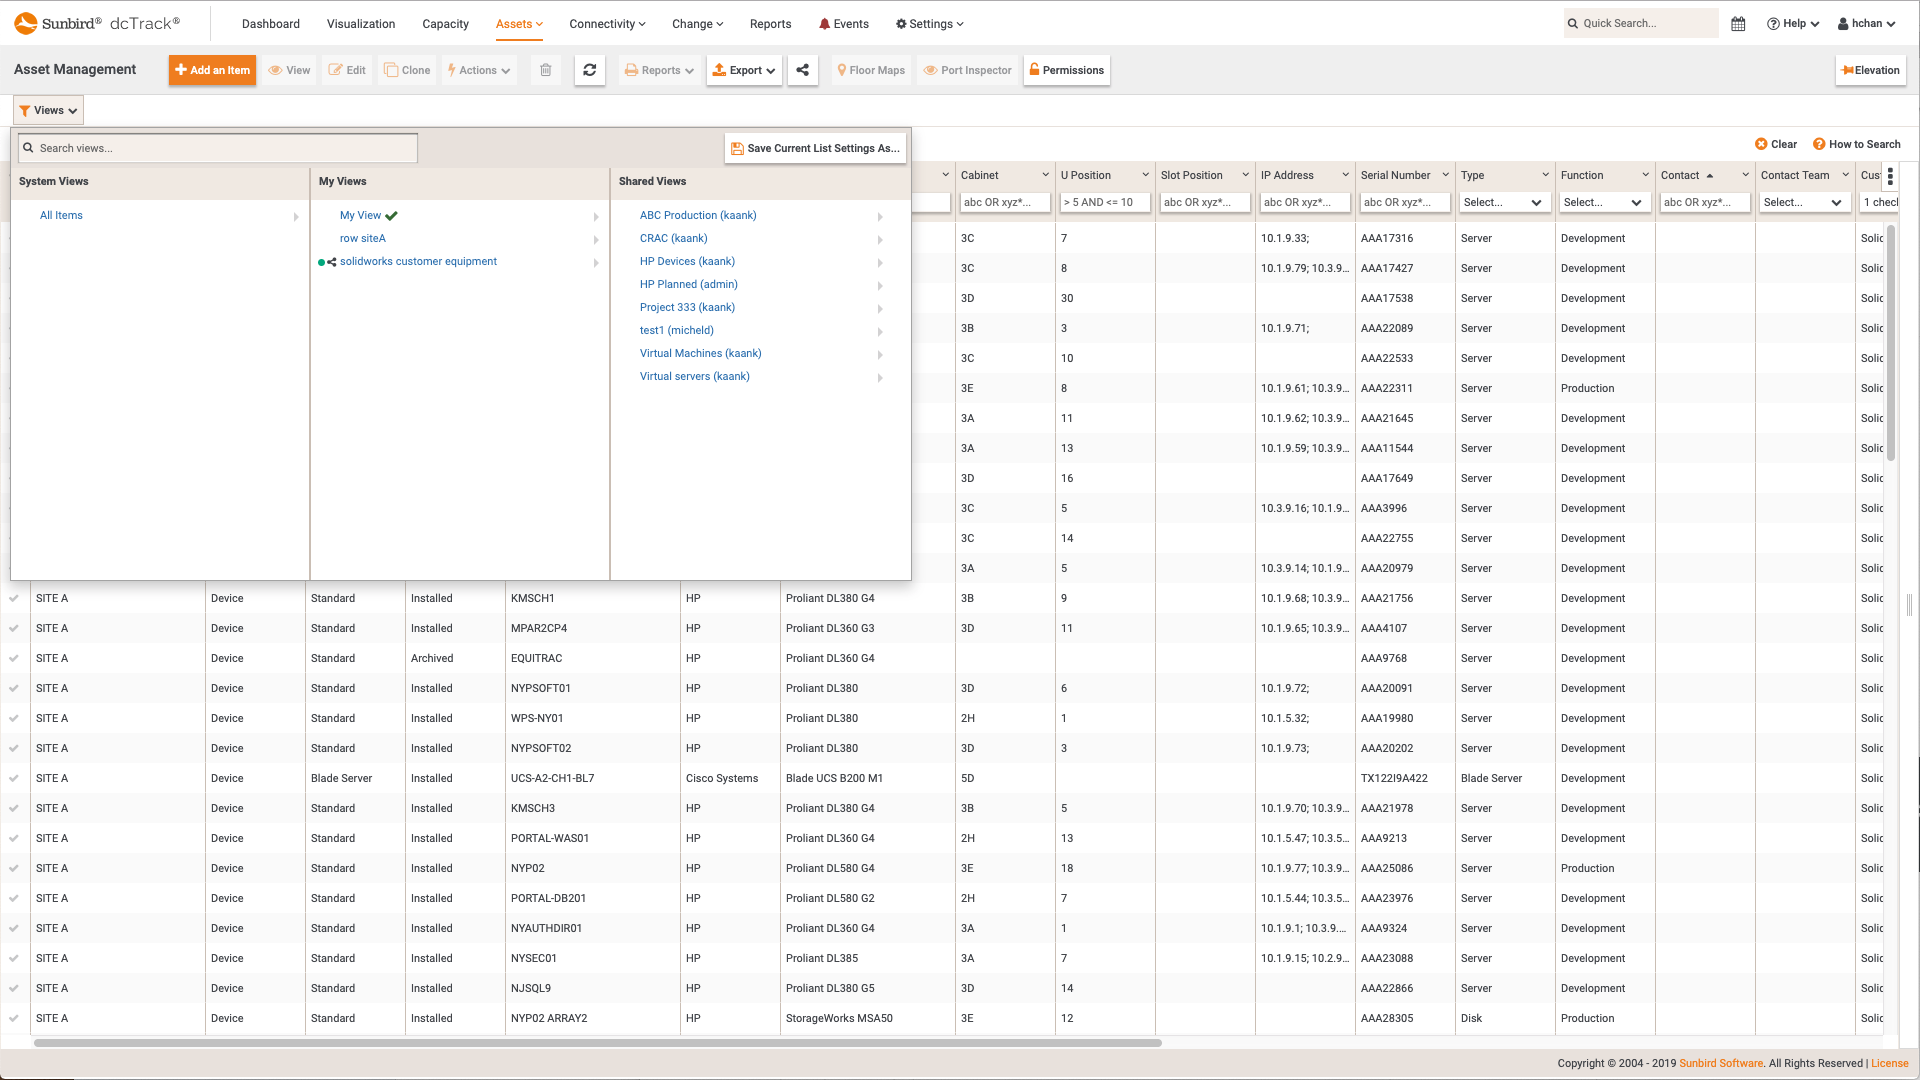Click the trash delete icon

tap(546, 70)
